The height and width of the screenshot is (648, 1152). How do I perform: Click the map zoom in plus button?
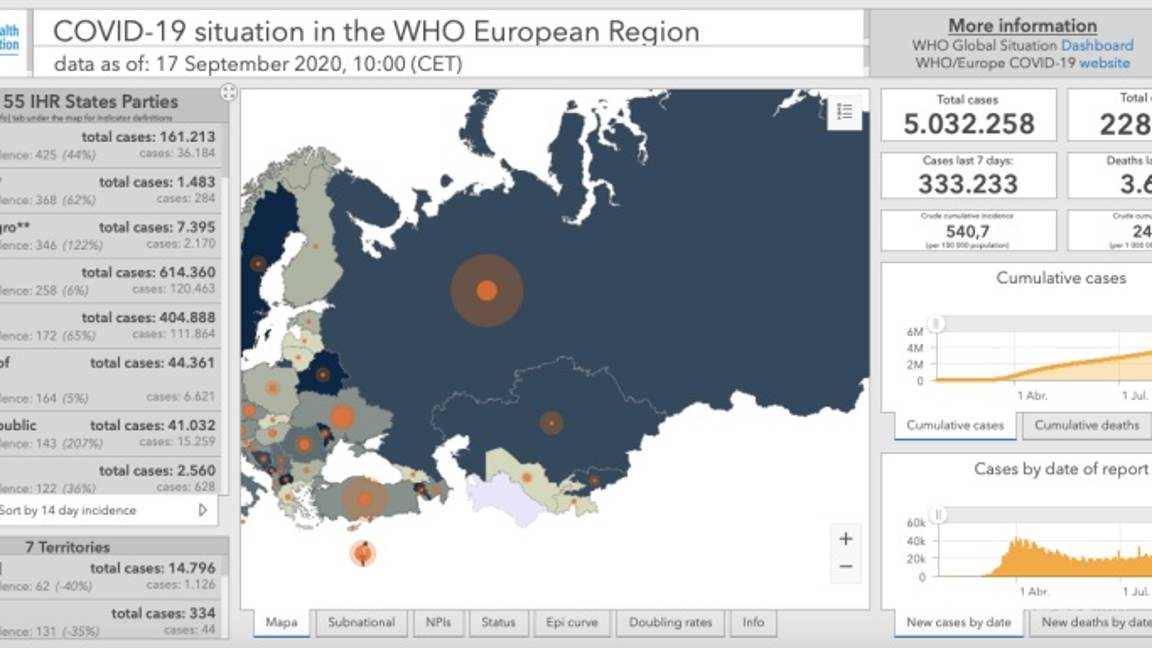tap(845, 539)
